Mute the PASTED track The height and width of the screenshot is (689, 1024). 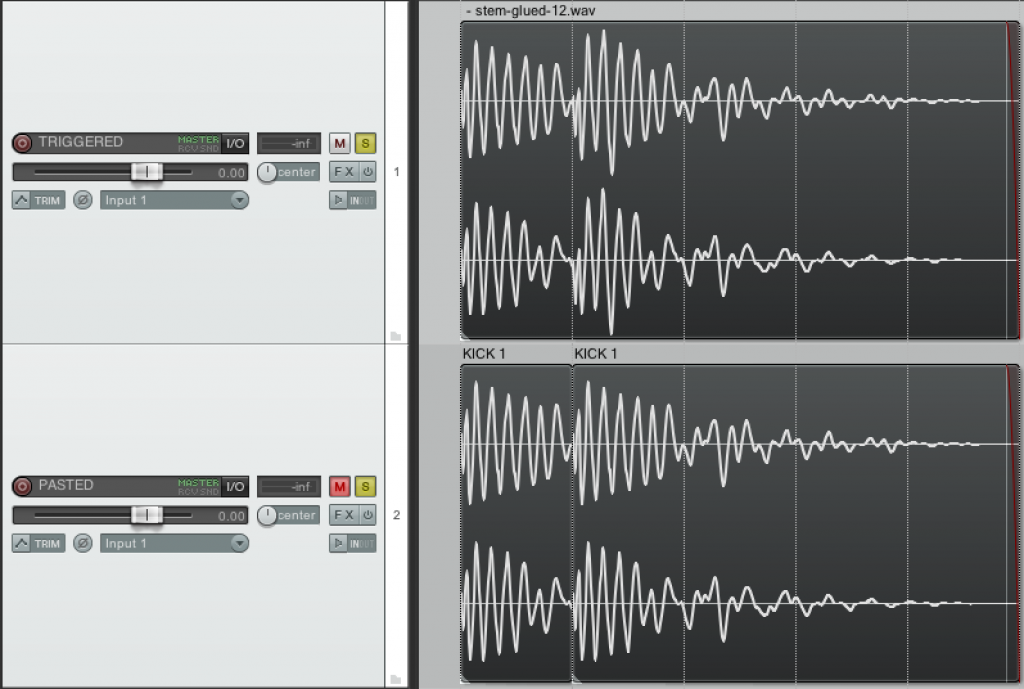(342, 486)
